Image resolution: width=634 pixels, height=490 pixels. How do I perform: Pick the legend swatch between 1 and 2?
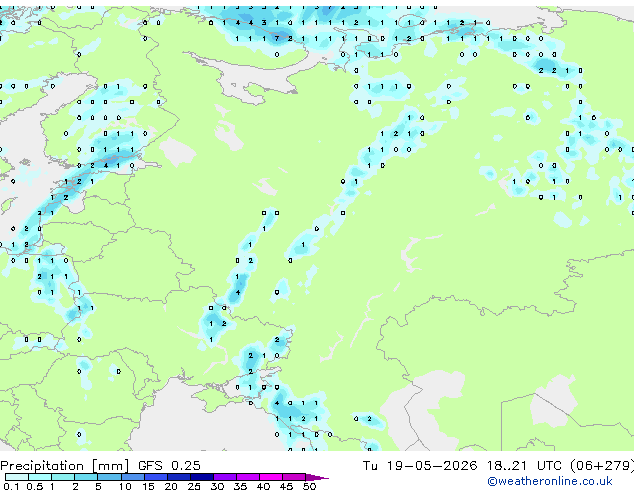tap(63, 477)
